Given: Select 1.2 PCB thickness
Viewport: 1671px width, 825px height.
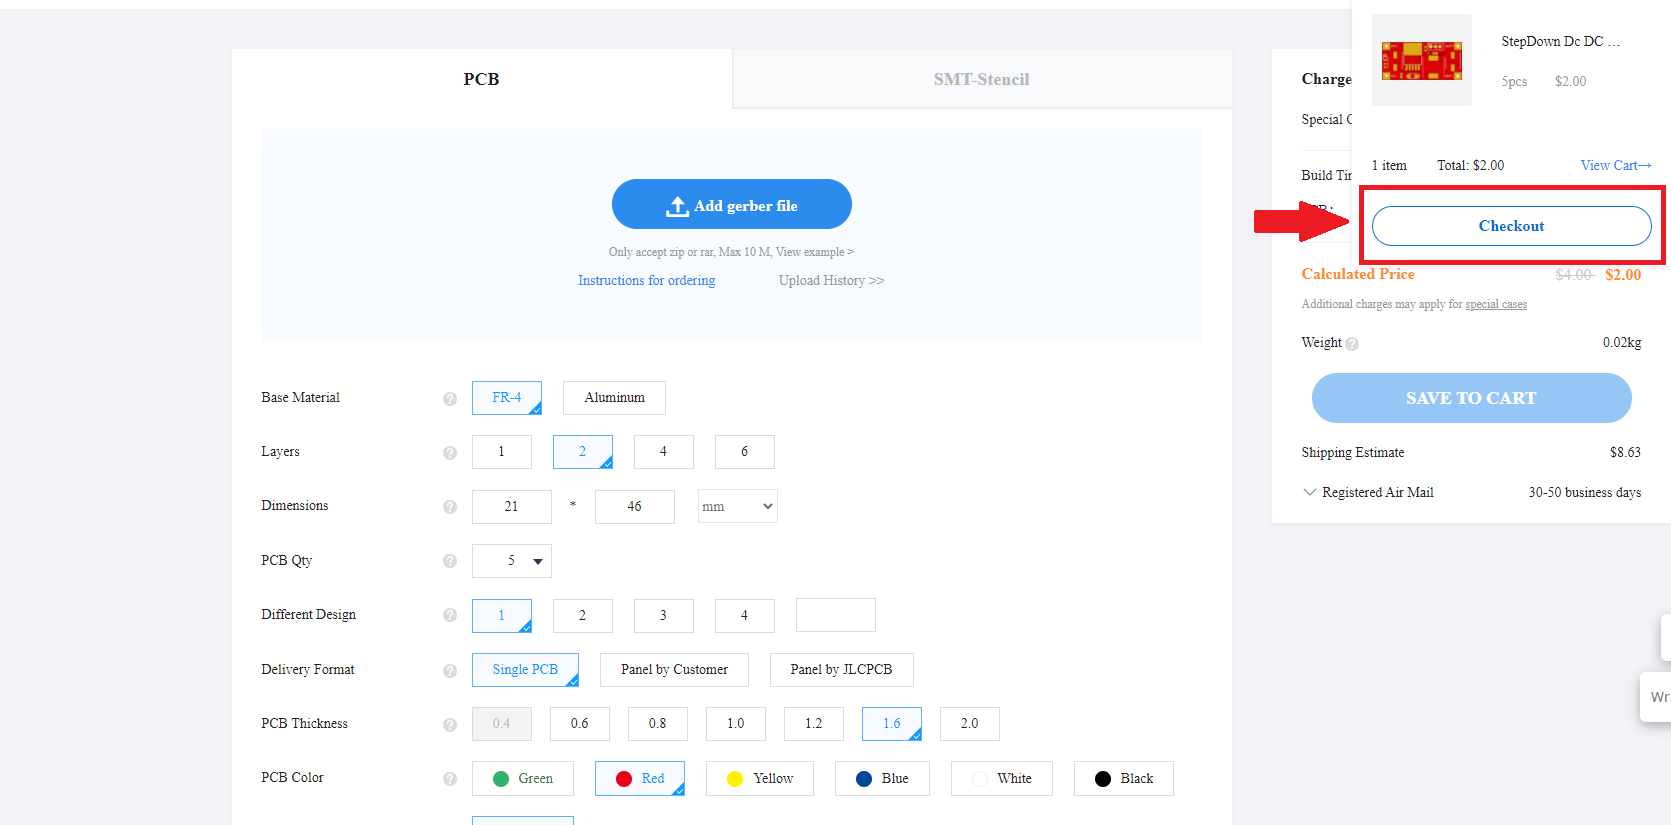Looking at the screenshot, I should click(x=814, y=724).
